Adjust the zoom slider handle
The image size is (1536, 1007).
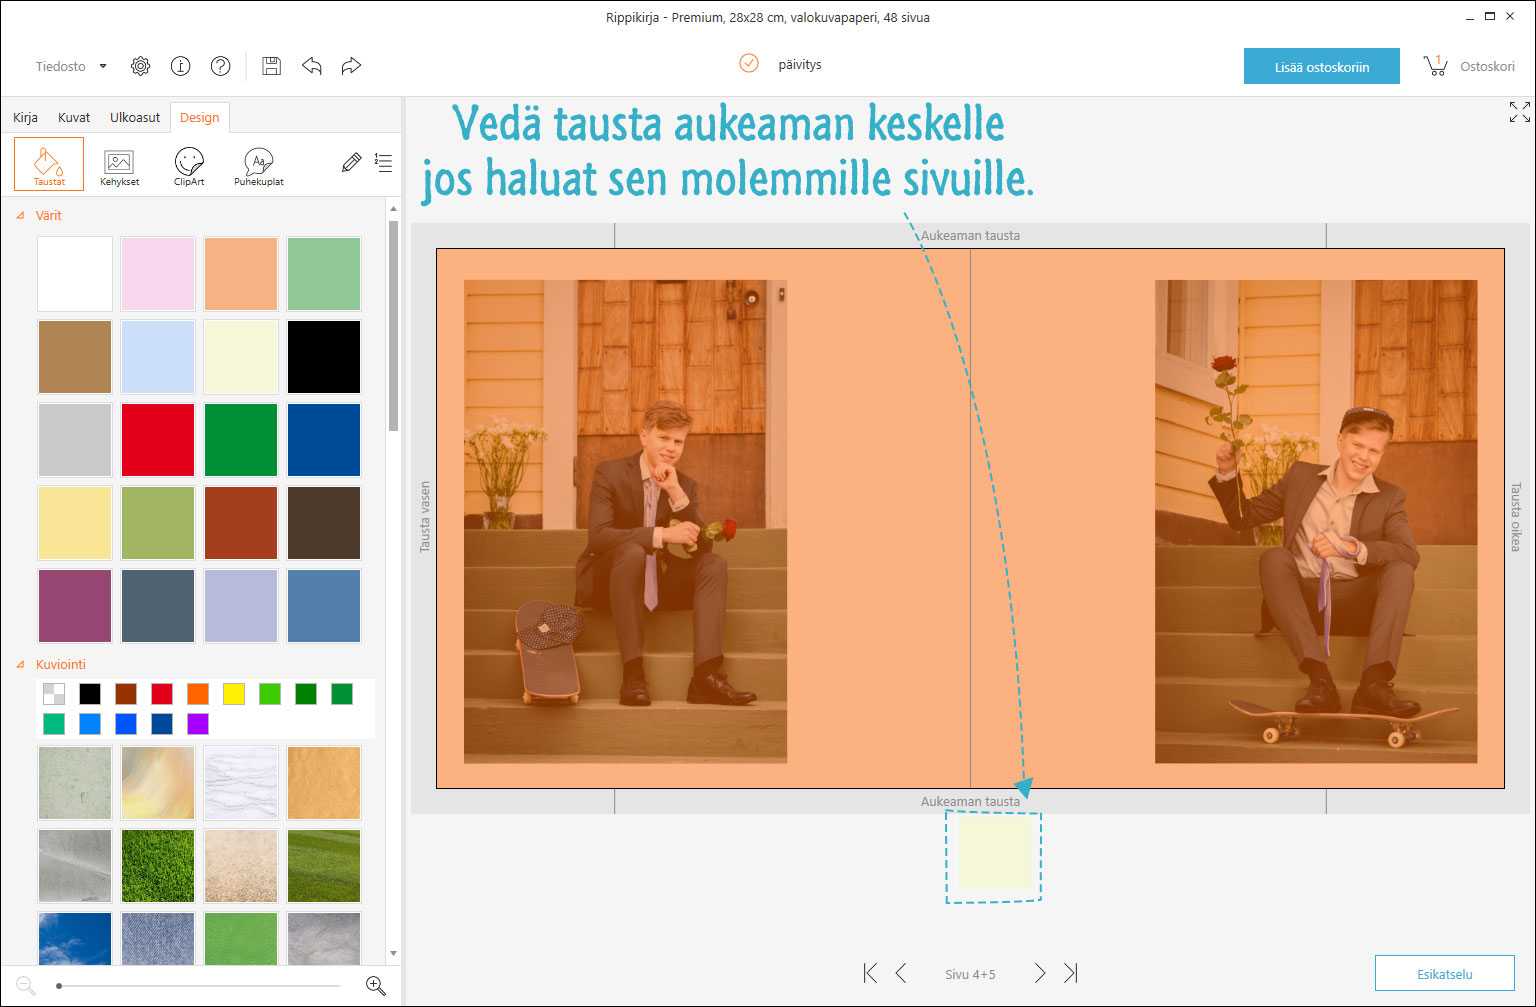click(x=59, y=986)
